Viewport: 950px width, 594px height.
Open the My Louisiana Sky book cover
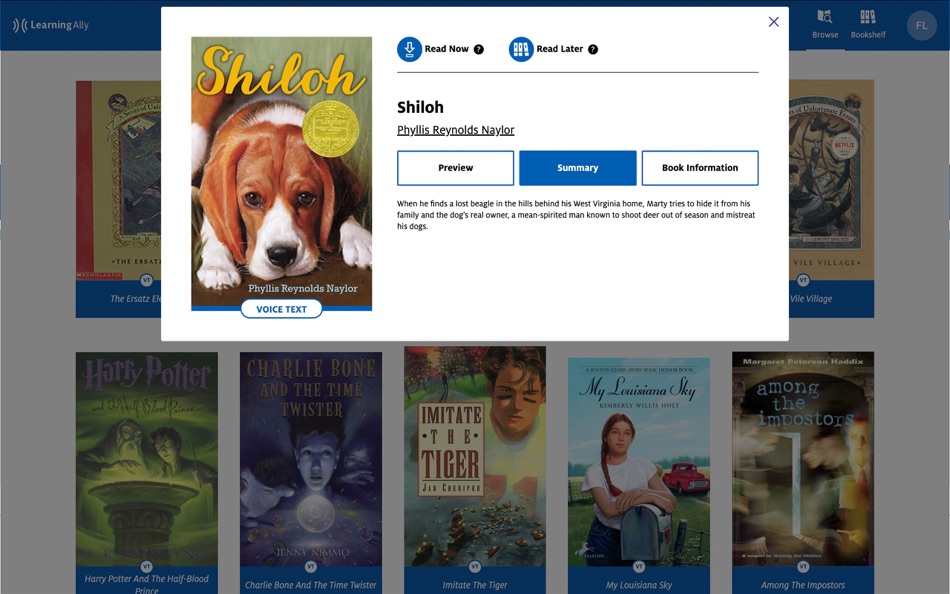click(639, 462)
